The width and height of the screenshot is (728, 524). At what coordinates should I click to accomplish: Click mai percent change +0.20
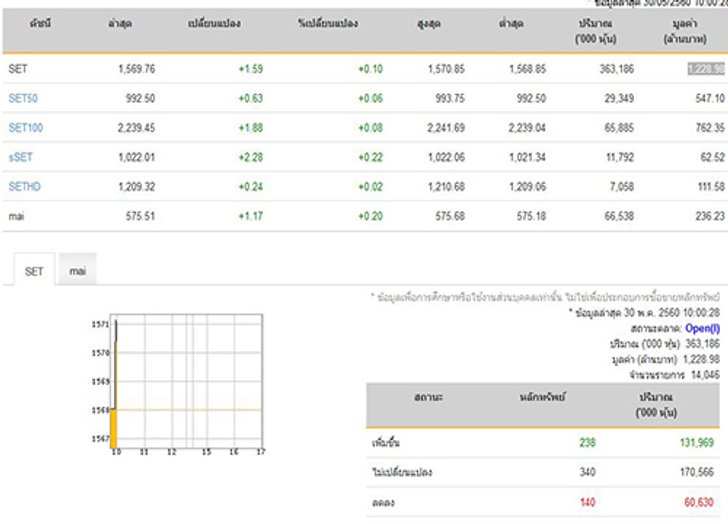(370, 216)
